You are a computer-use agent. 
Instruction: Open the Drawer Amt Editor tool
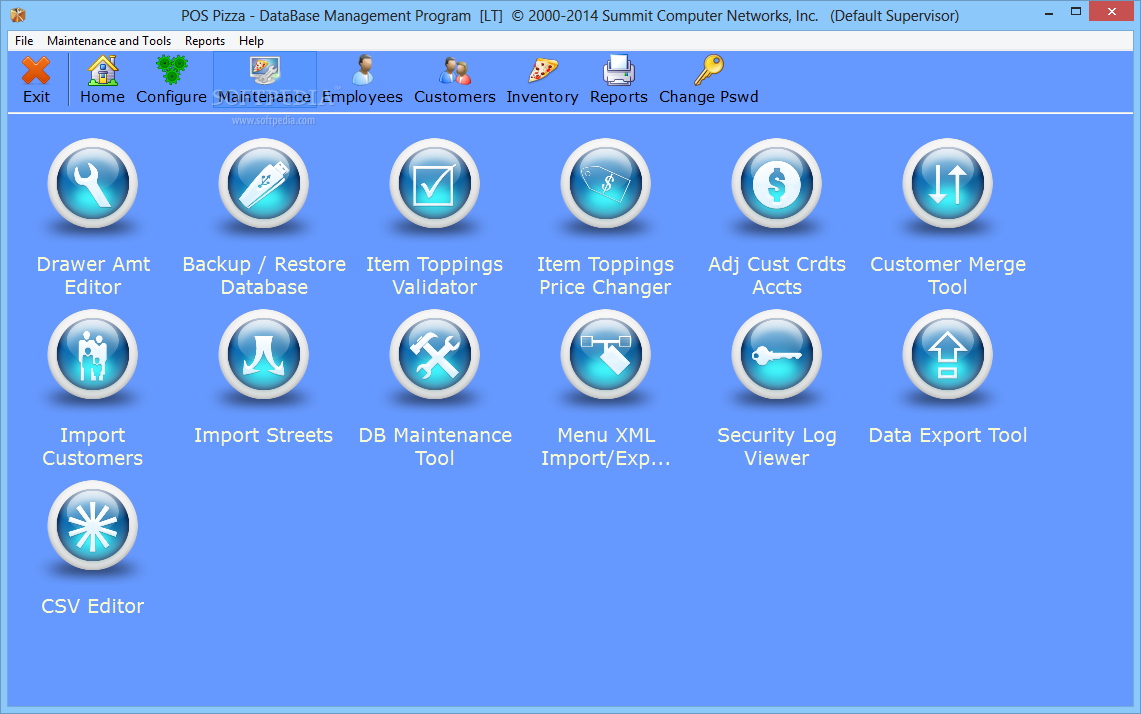pos(92,183)
